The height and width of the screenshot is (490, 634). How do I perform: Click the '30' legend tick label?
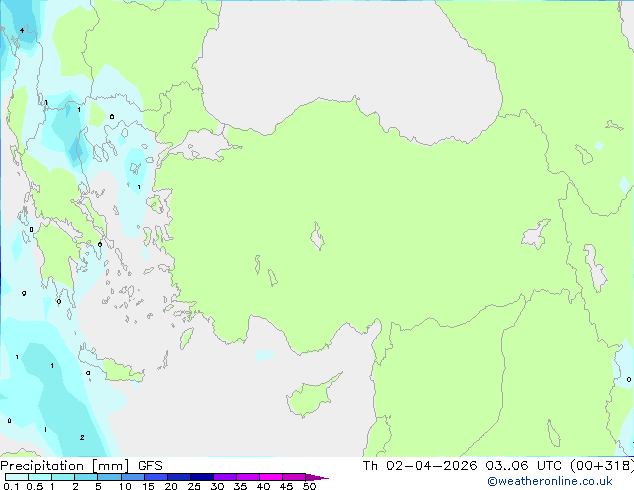point(217,486)
